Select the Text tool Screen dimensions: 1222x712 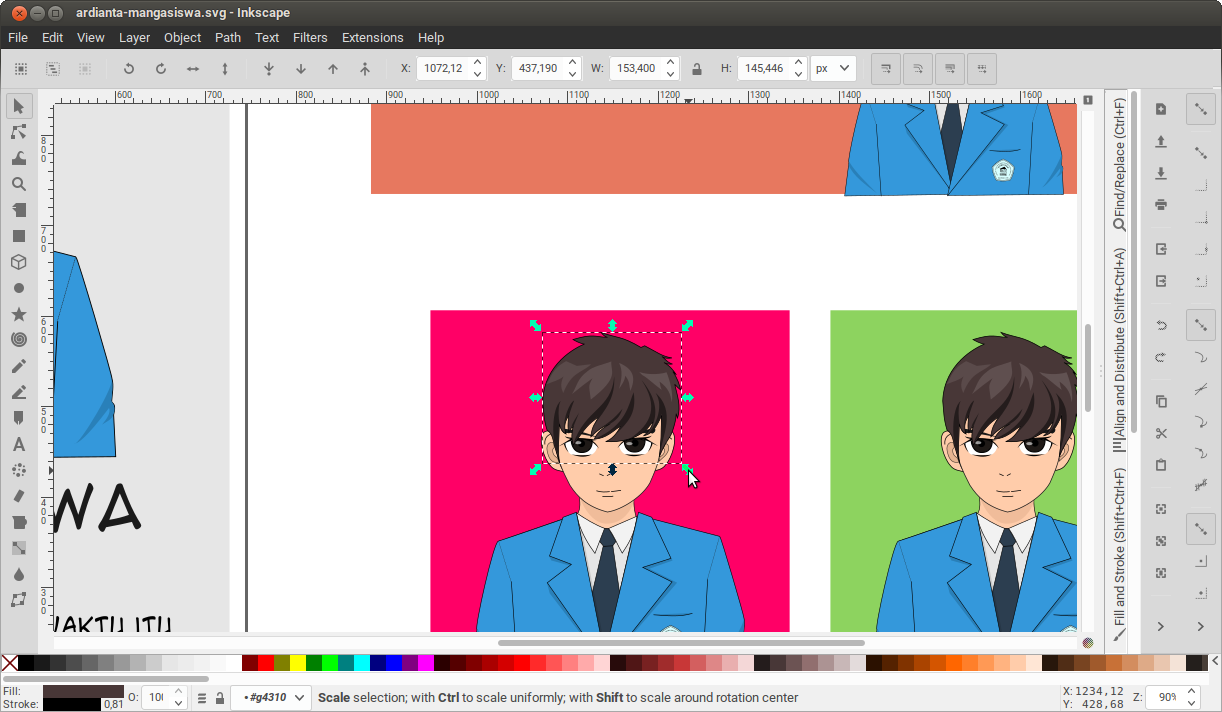click(x=18, y=444)
